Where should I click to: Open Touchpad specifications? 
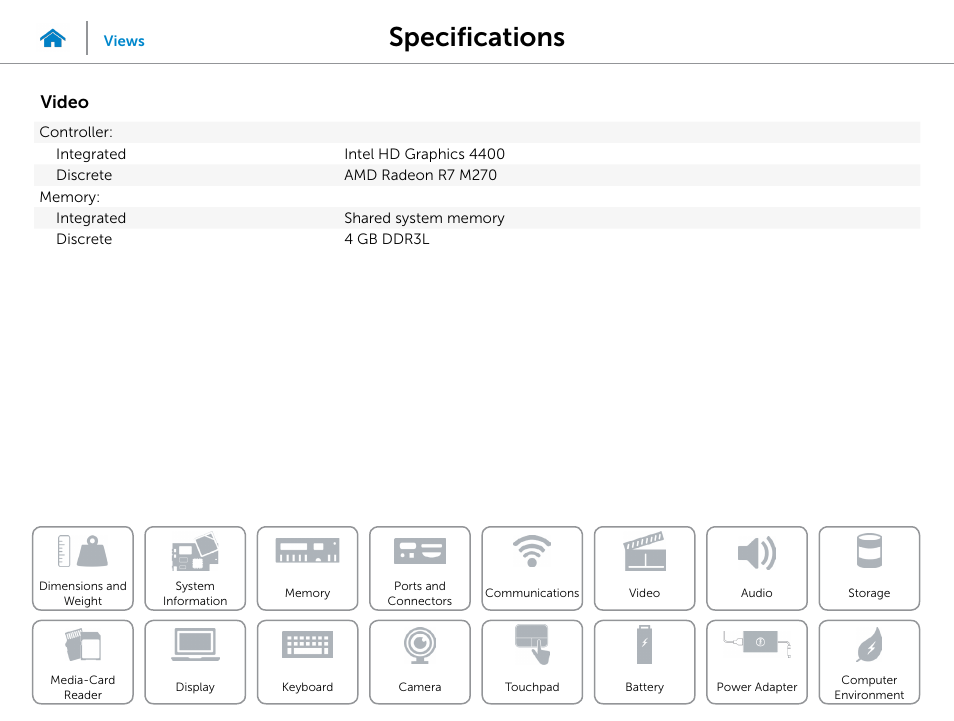click(532, 662)
